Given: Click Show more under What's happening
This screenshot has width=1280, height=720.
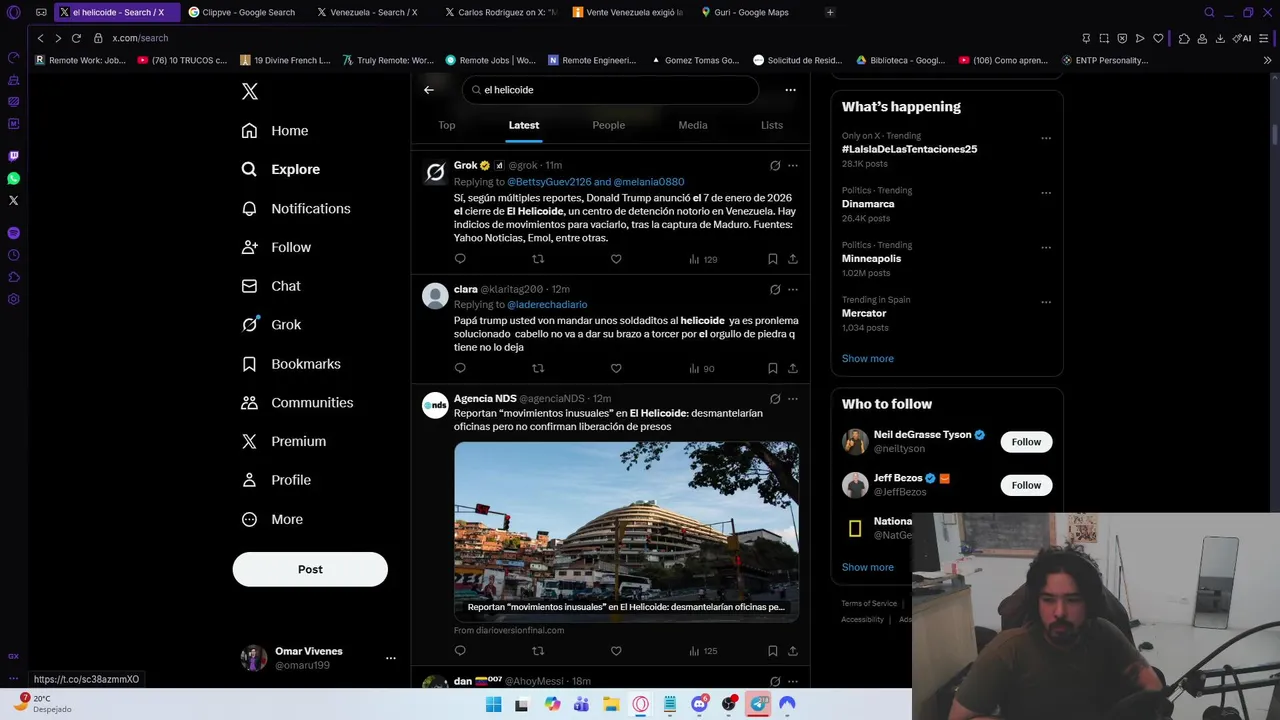Looking at the screenshot, I should pos(868,359).
